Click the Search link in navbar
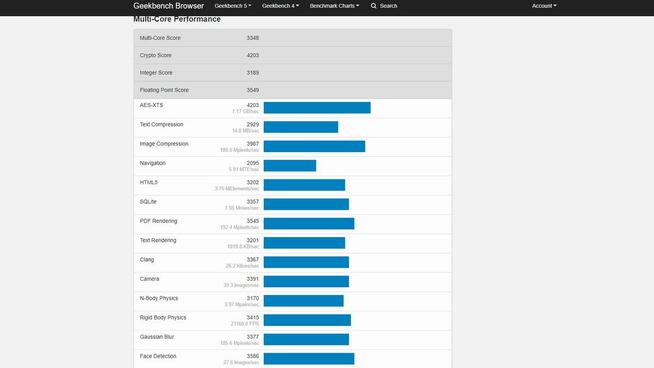The image size is (654, 368). click(x=384, y=6)
